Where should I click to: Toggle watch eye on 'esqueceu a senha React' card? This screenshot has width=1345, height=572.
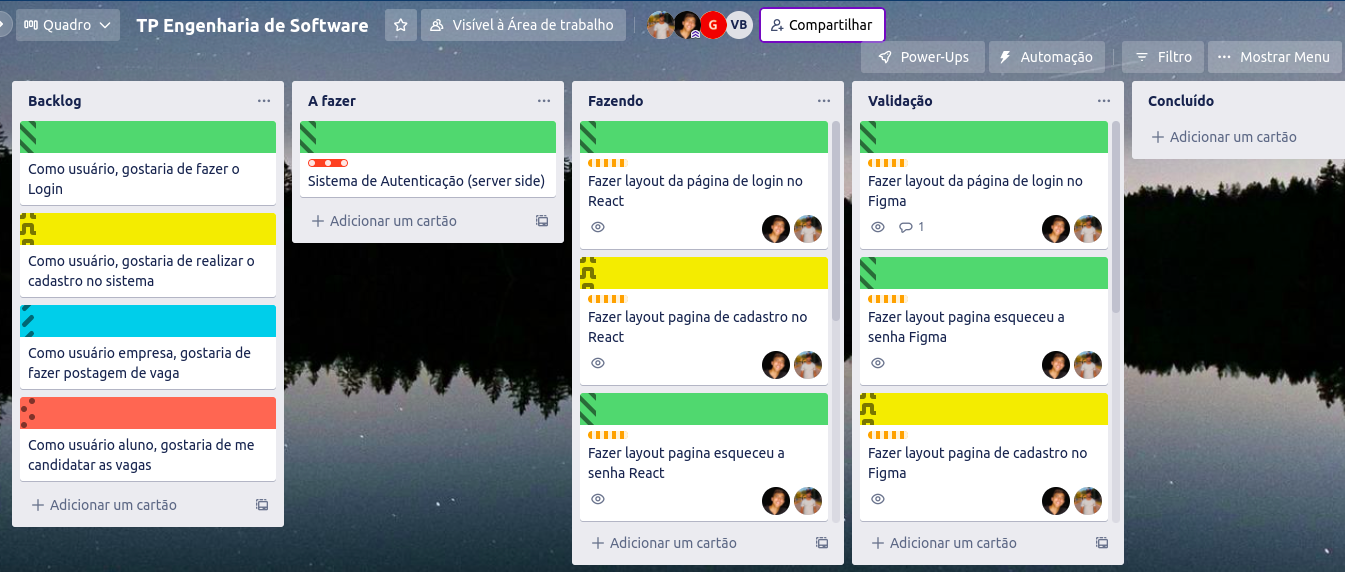click(x=598, y=499)
